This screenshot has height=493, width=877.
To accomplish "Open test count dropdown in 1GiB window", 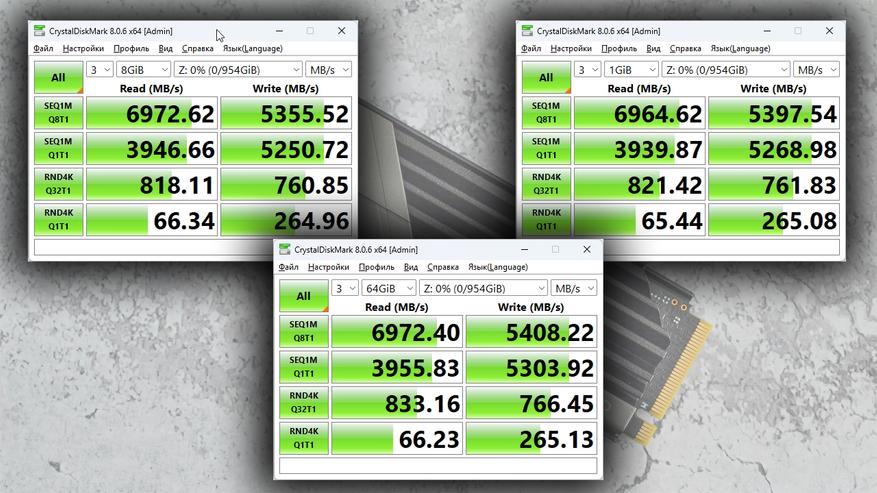I will pyautogui.click(x=587, y=69).
